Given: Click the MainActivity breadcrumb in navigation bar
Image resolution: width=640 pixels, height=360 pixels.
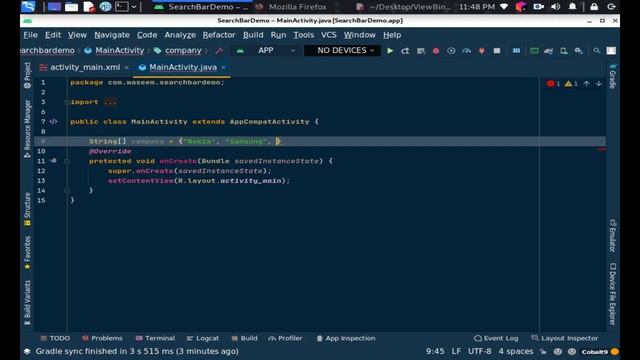Looking at the screenshot, I should click(x=120, y=50).
